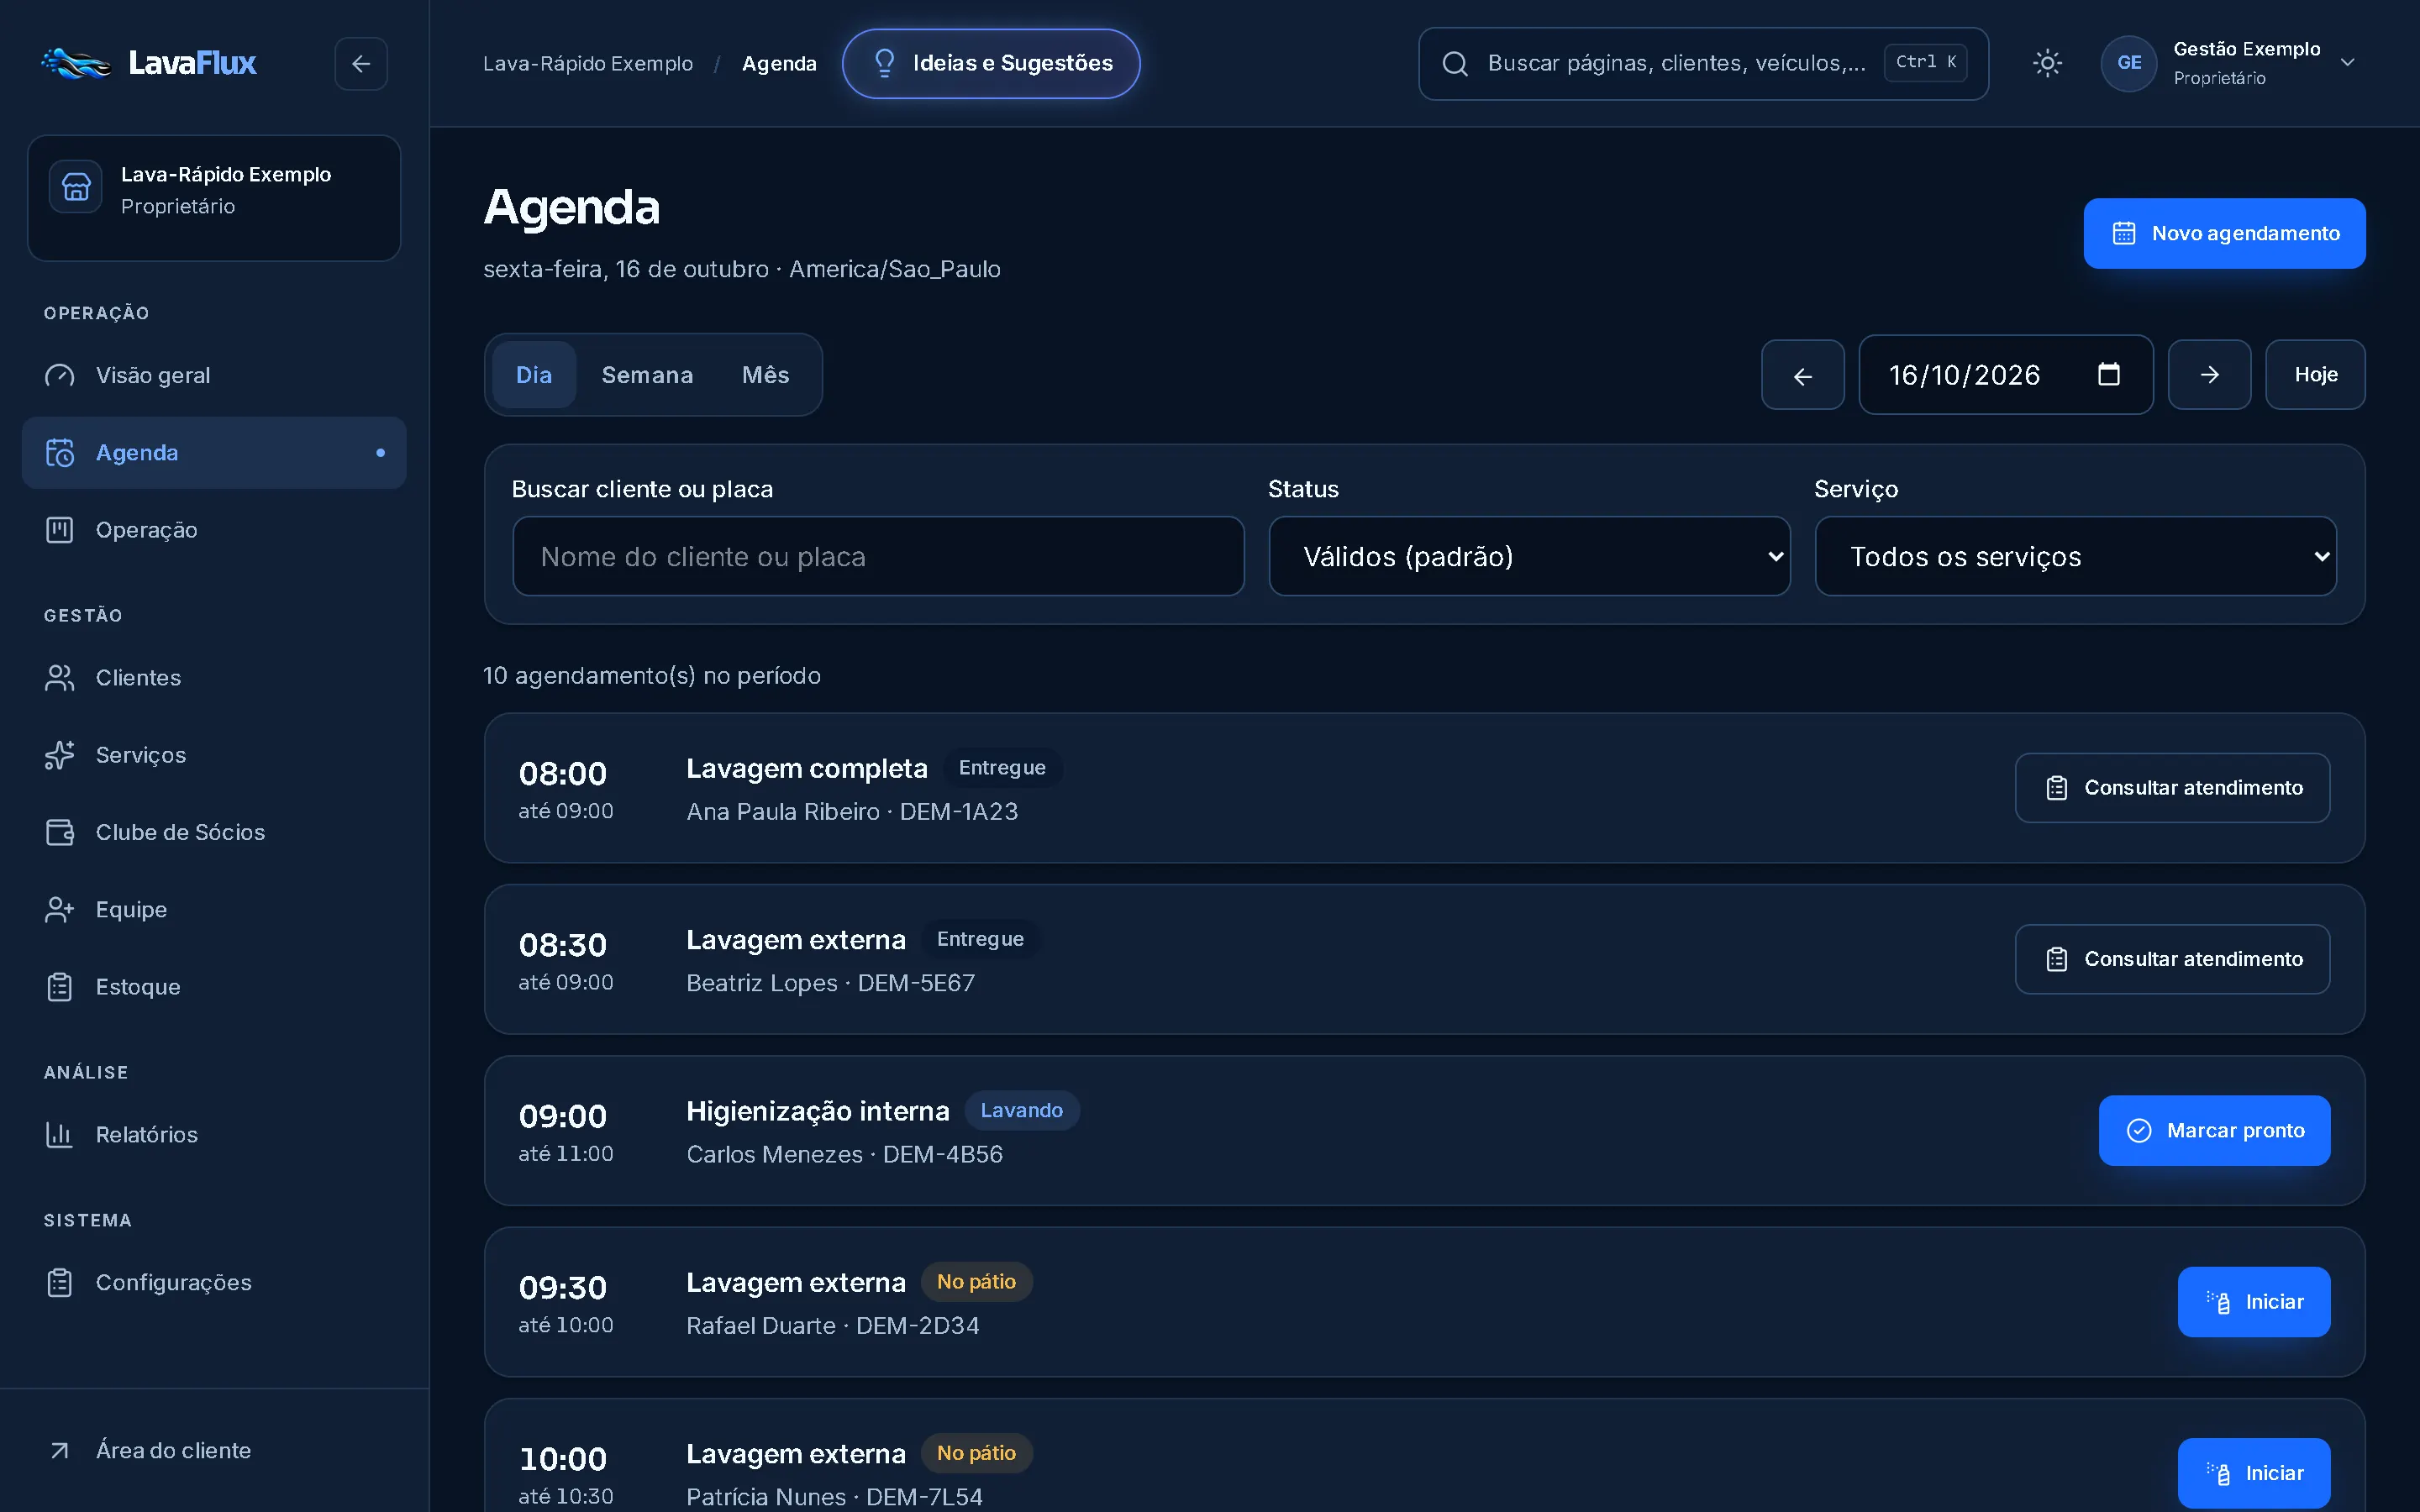The image size is (2420, 1512).
Task: Switch to Mês view tab
Action: [x=765, y=375]
